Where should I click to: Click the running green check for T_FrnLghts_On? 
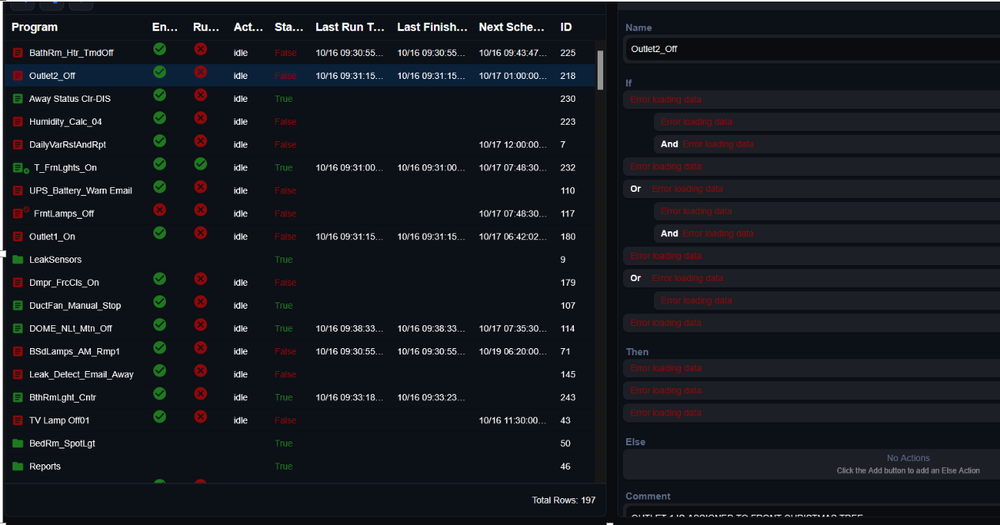click(x=200, y=164)
